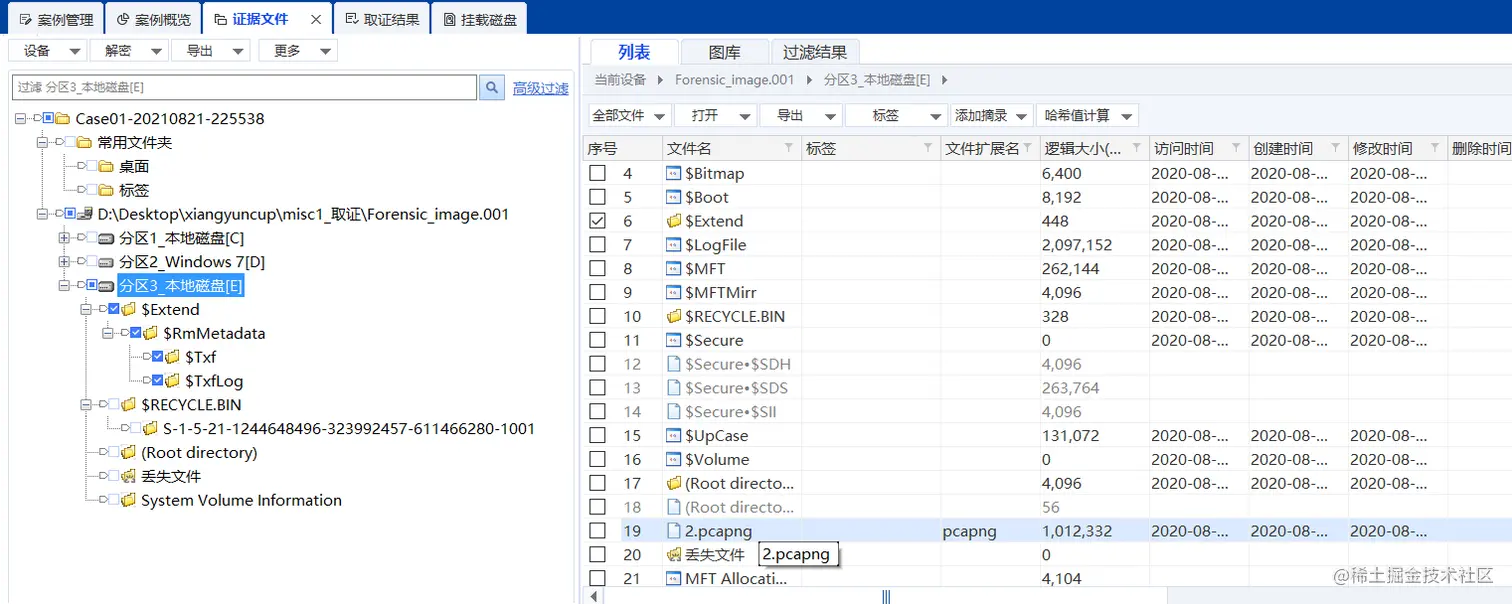
Task: Open the 全部文件 filter dropdown
Action: click(629, 116)
